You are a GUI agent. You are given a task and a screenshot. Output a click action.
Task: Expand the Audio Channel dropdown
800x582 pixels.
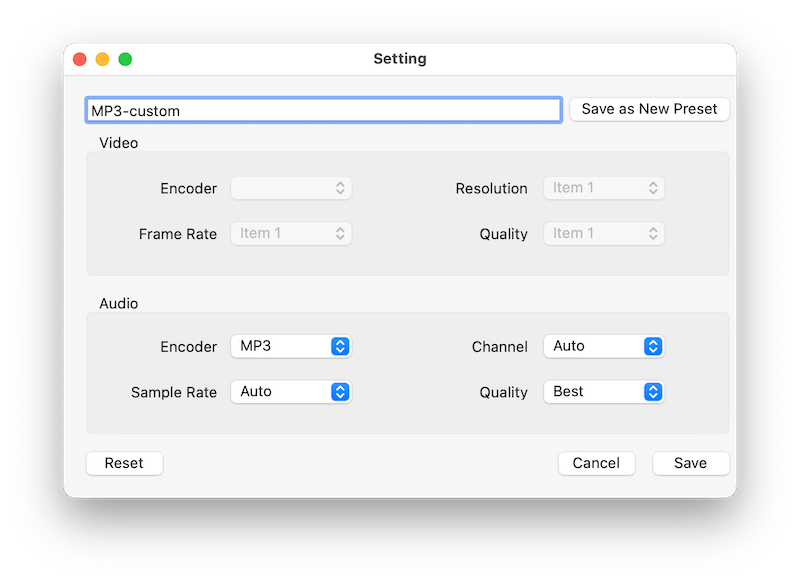[x=603, y=346]
